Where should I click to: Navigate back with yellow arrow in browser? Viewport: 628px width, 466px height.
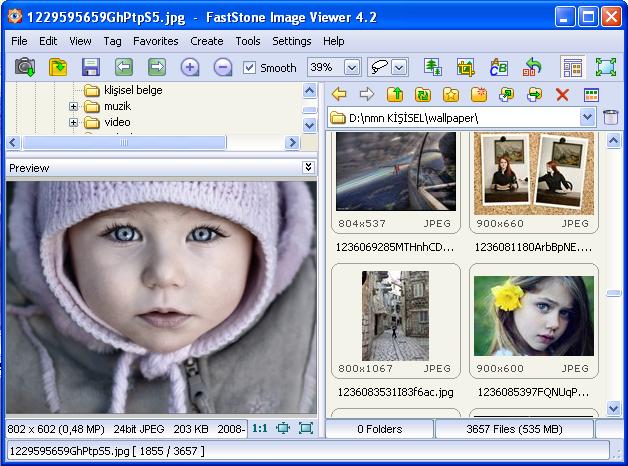(339, 94)
